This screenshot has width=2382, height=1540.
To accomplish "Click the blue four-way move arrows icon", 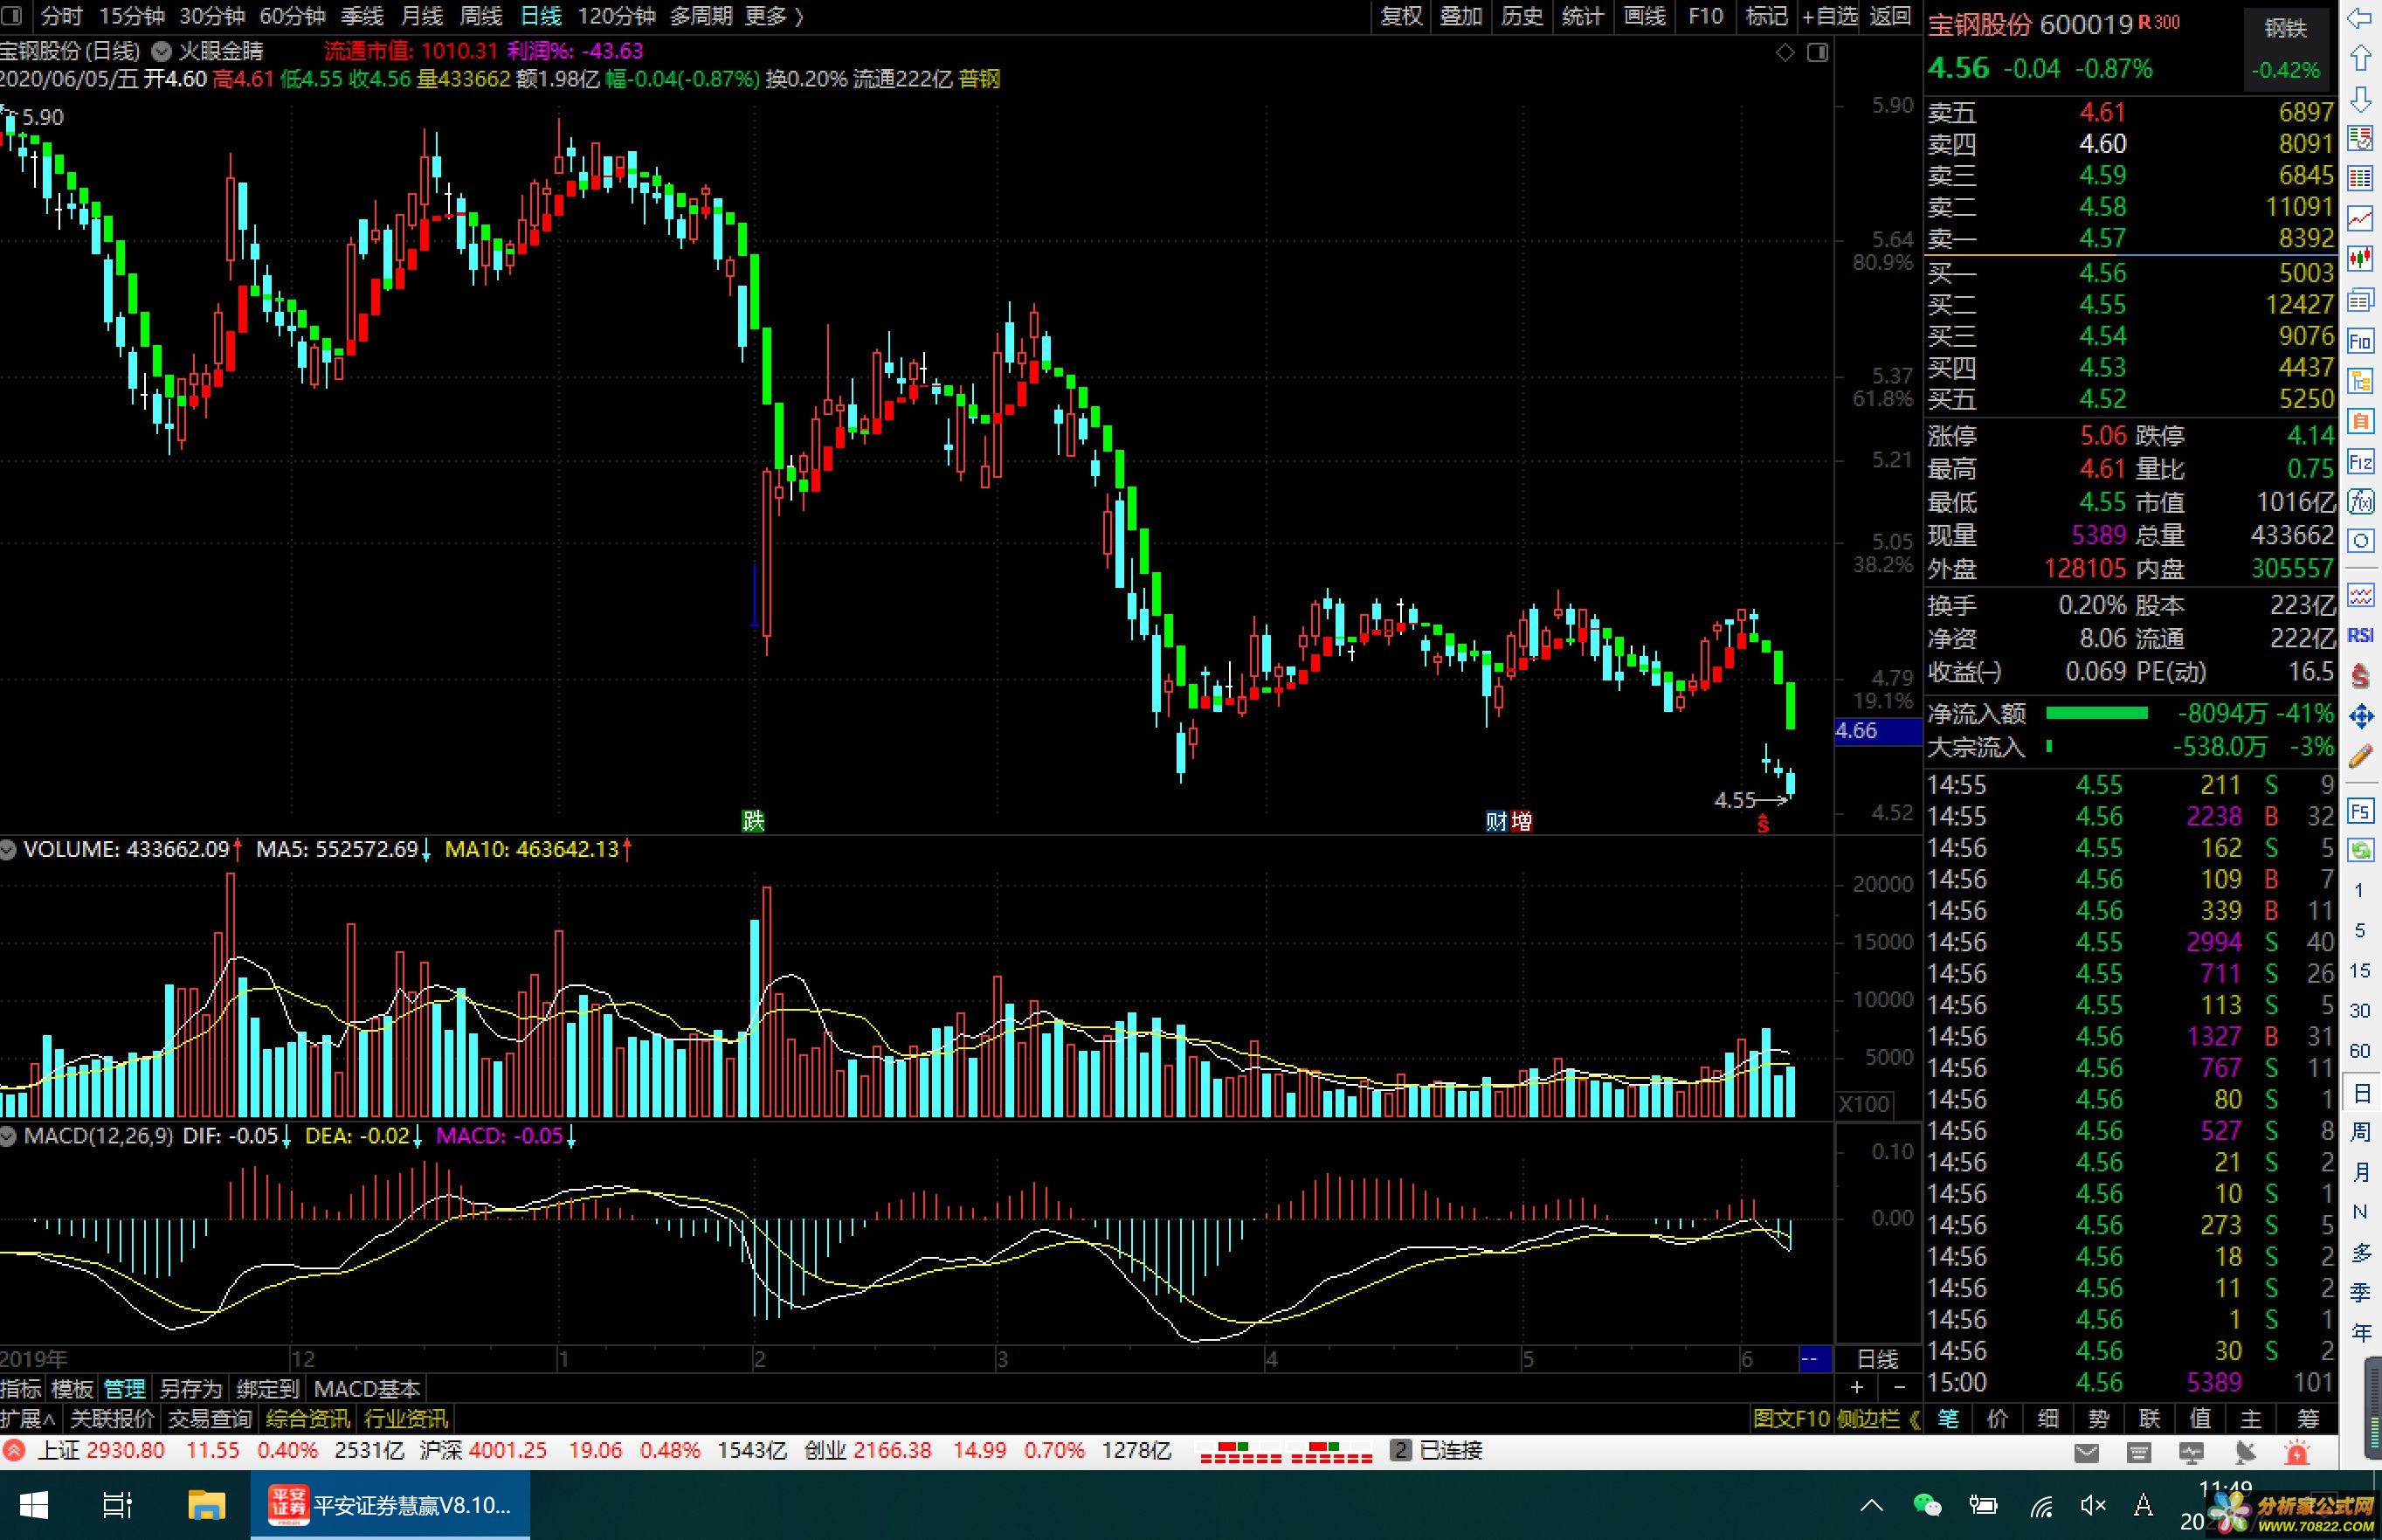I will click(x=2360, y=716).
